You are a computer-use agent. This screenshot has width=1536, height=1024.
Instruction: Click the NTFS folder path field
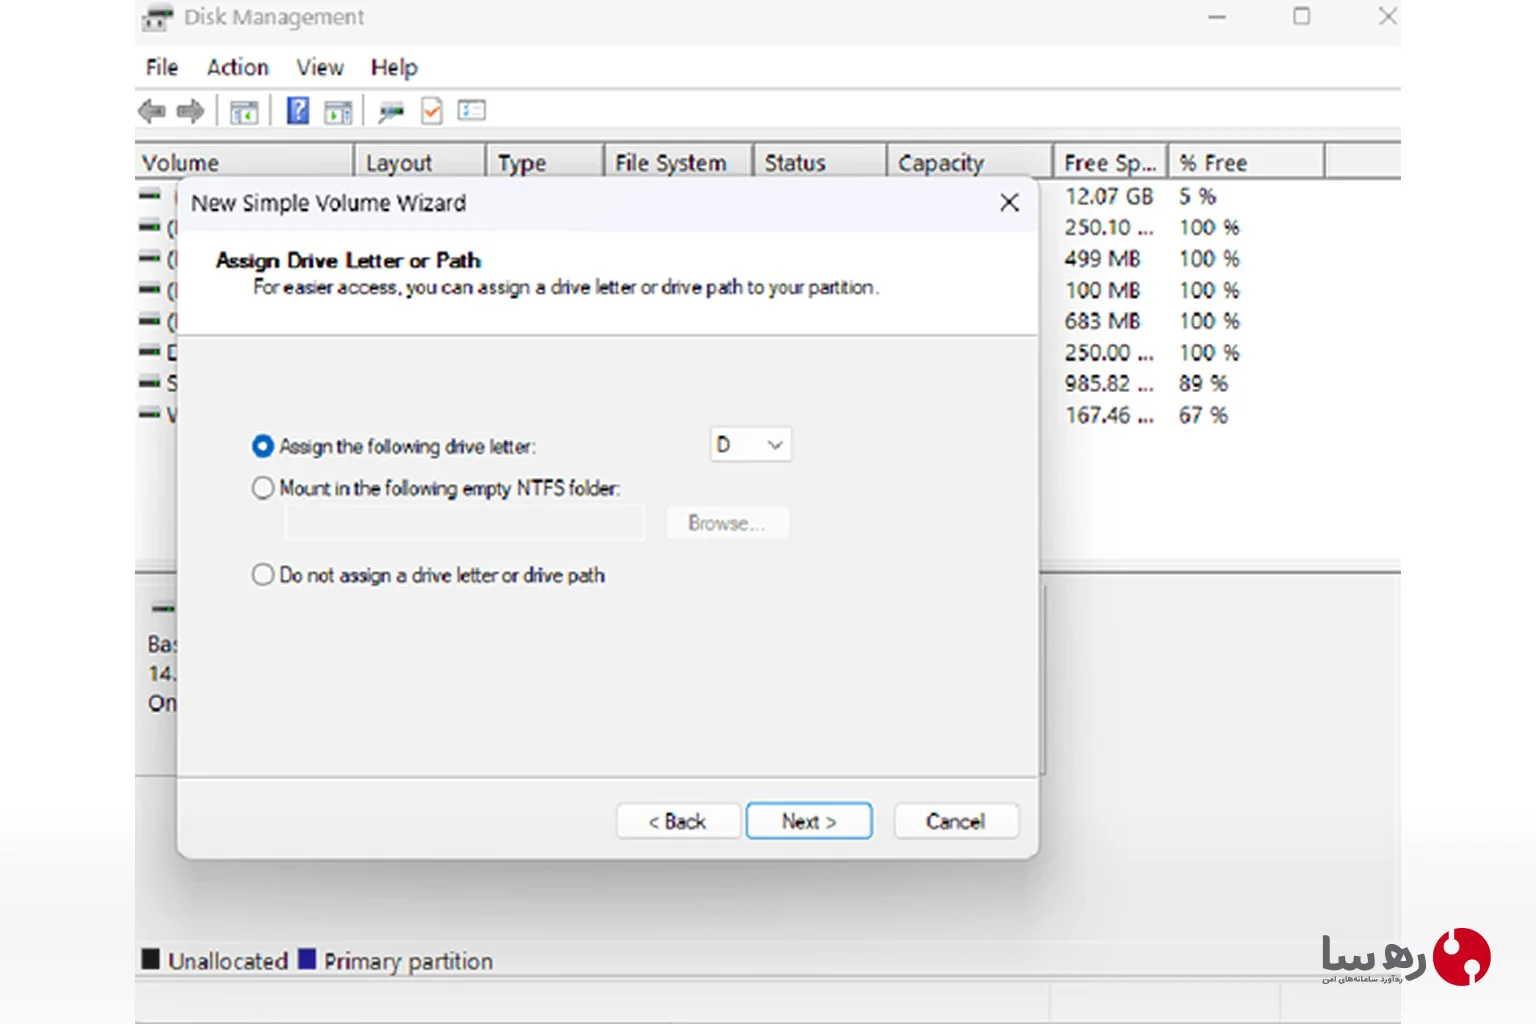(x=465, y=523)
